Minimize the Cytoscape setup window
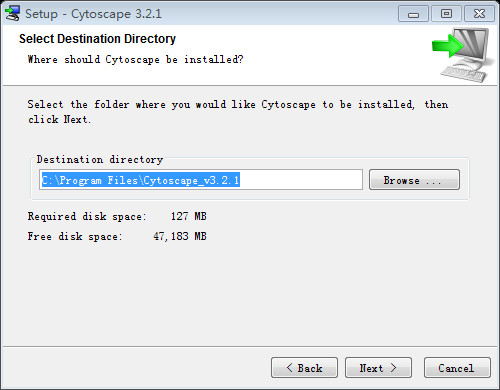This screenshot has width=500, height=390. (413, 14)
